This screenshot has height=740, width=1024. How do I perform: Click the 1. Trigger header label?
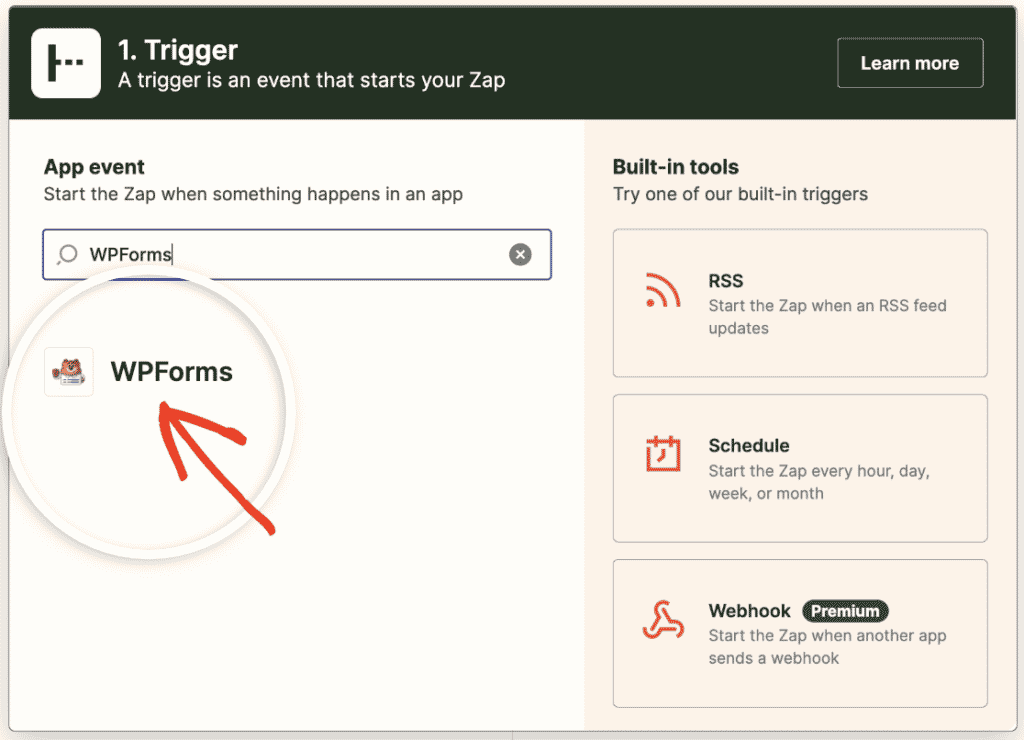click(x=178, y=49)
